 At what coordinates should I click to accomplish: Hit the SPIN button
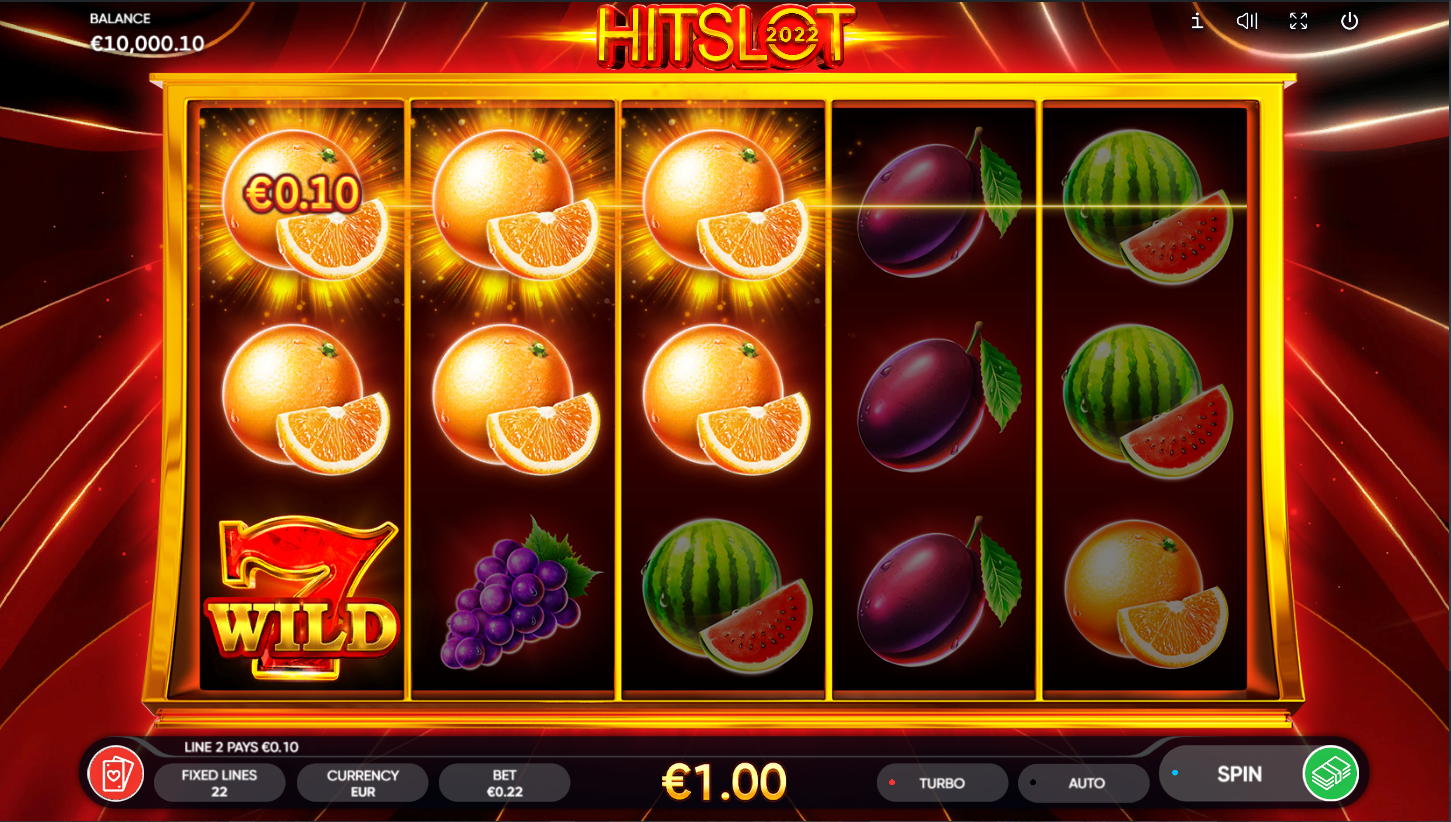(x=1238, y=774)
